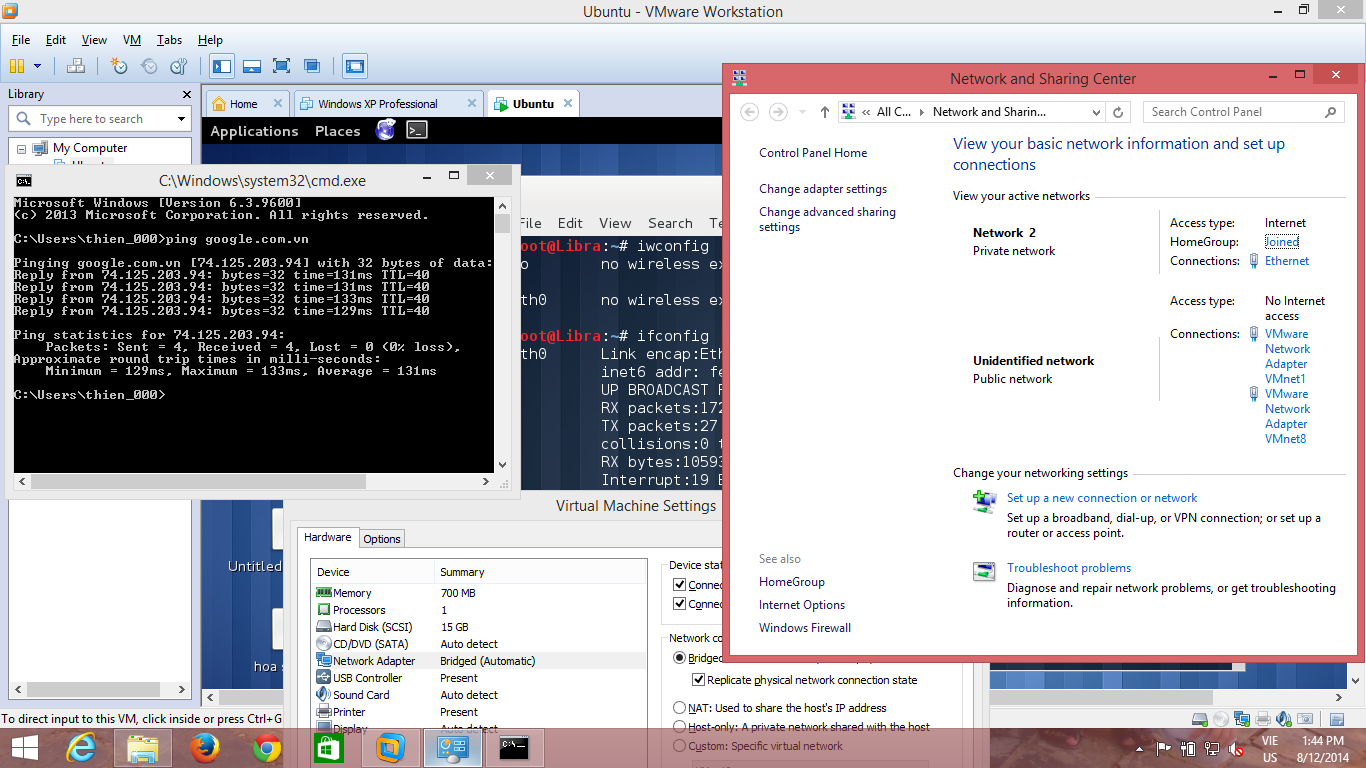Open File Explorer from the taskbar

[x=143, y=747]
